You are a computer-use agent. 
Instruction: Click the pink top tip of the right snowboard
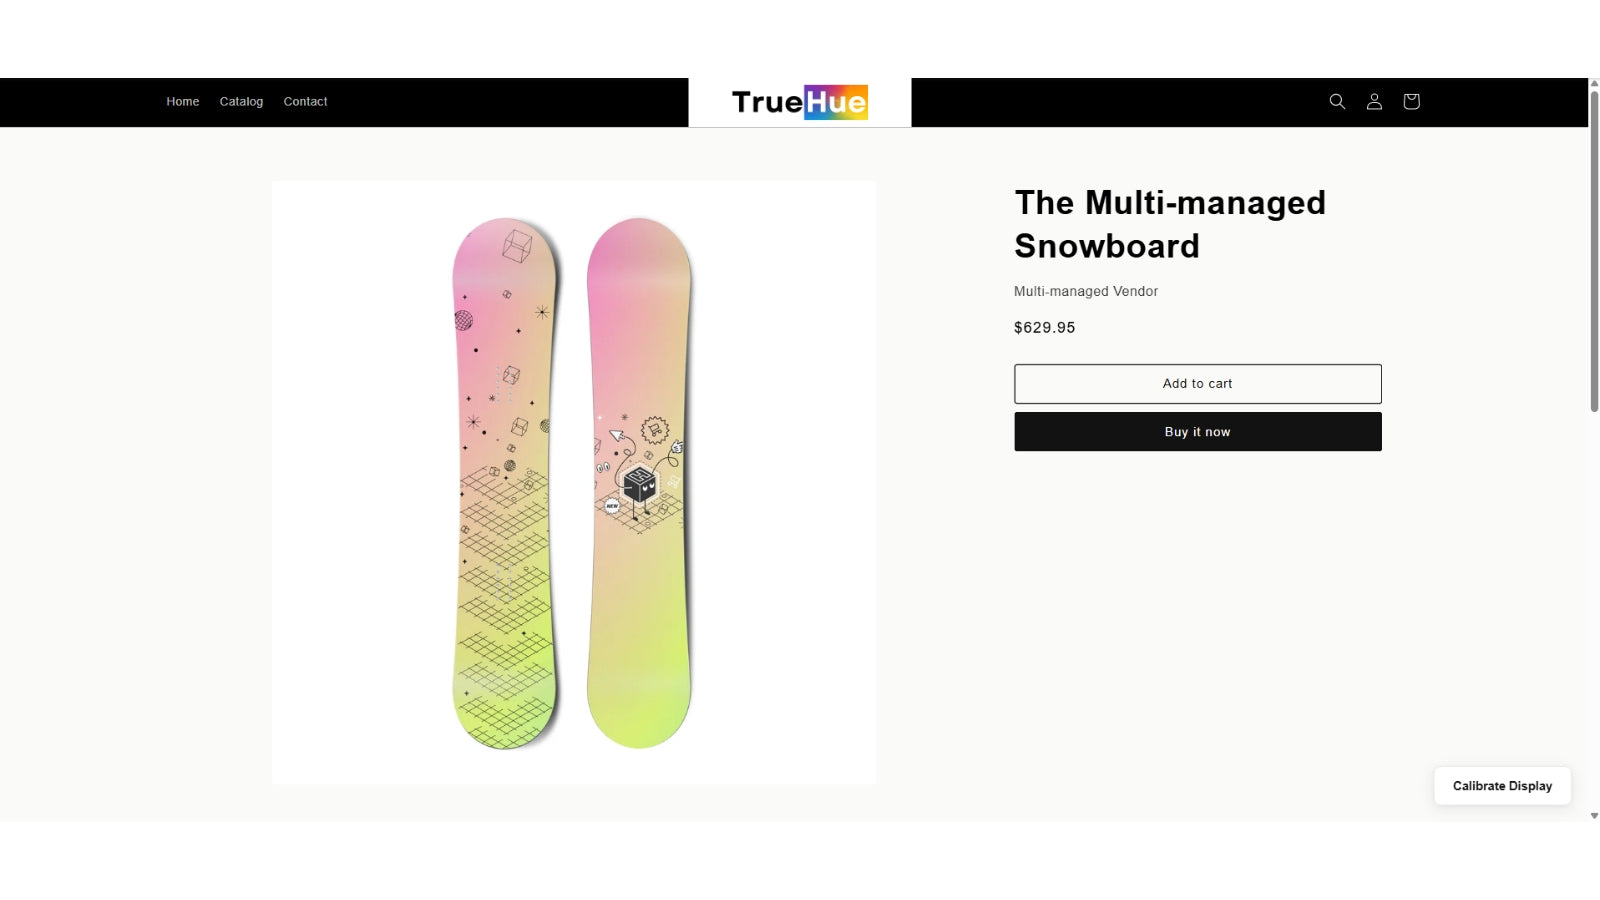[x=638, y=245]
